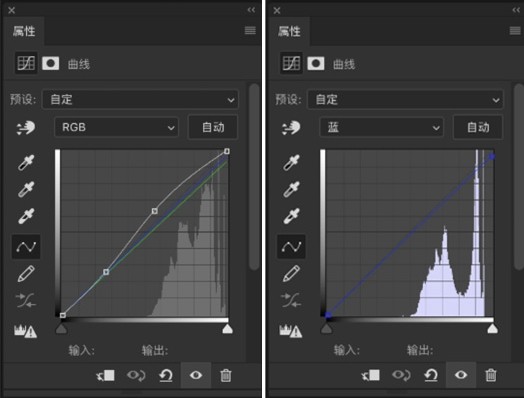Click the black point slider under RGB curve
The width and height of the screenshot is (524, 398).
[61, 329]
